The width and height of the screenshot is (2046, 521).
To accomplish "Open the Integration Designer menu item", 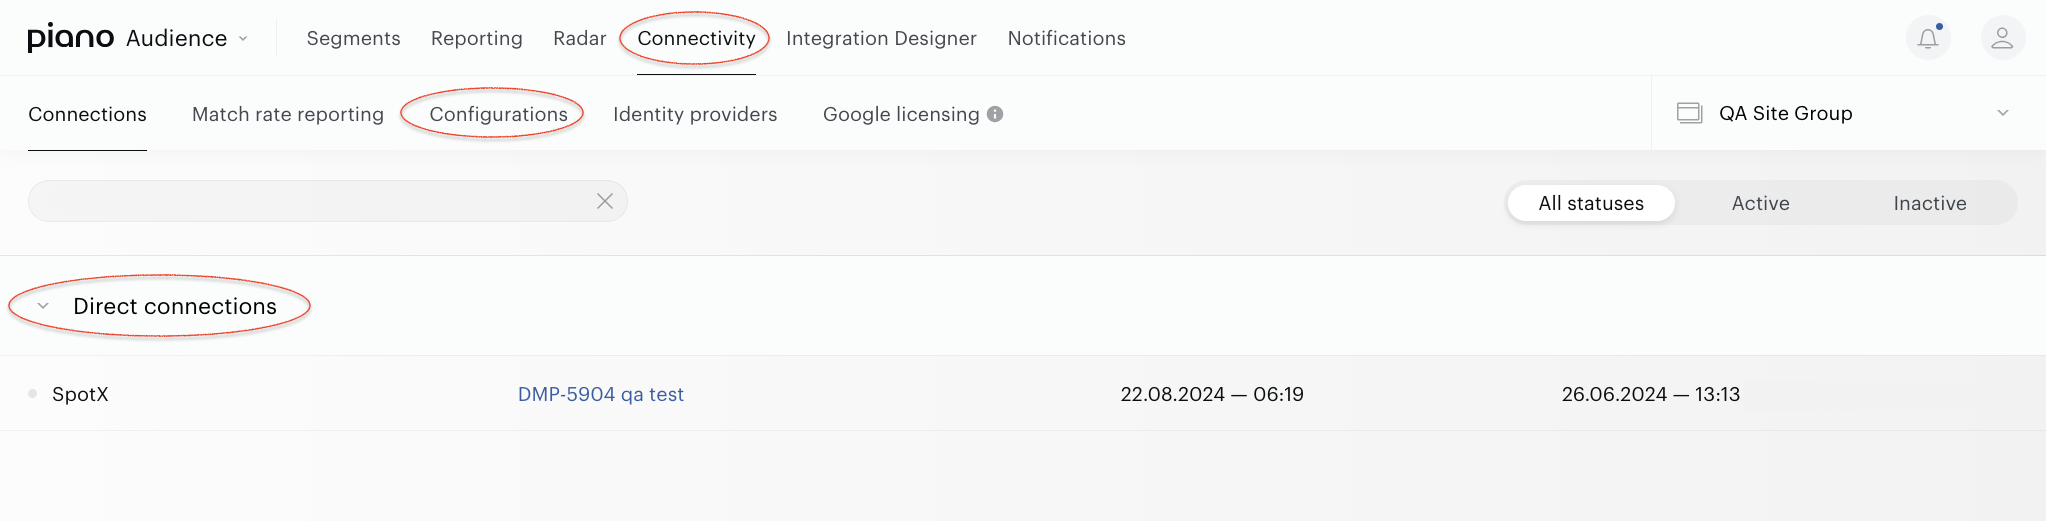I will tap(881, 38).
